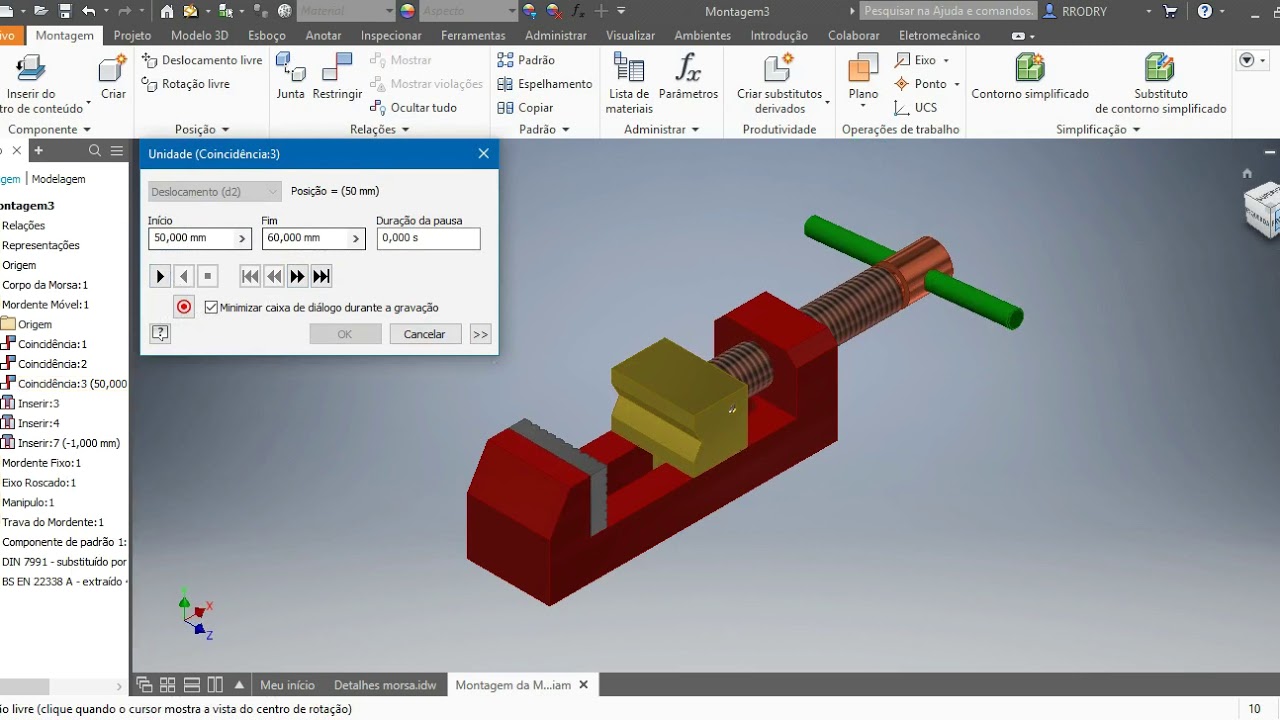Open Lista de materiais
Screen dimensions: 1280x720
tap(629, 82)
